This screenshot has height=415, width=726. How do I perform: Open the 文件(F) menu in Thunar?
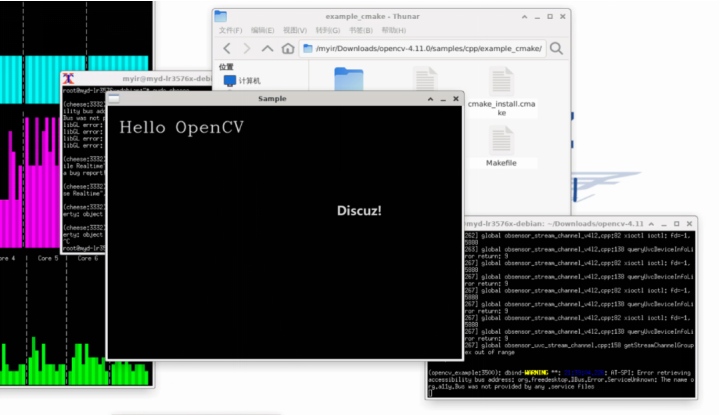[x=231, y=30]
